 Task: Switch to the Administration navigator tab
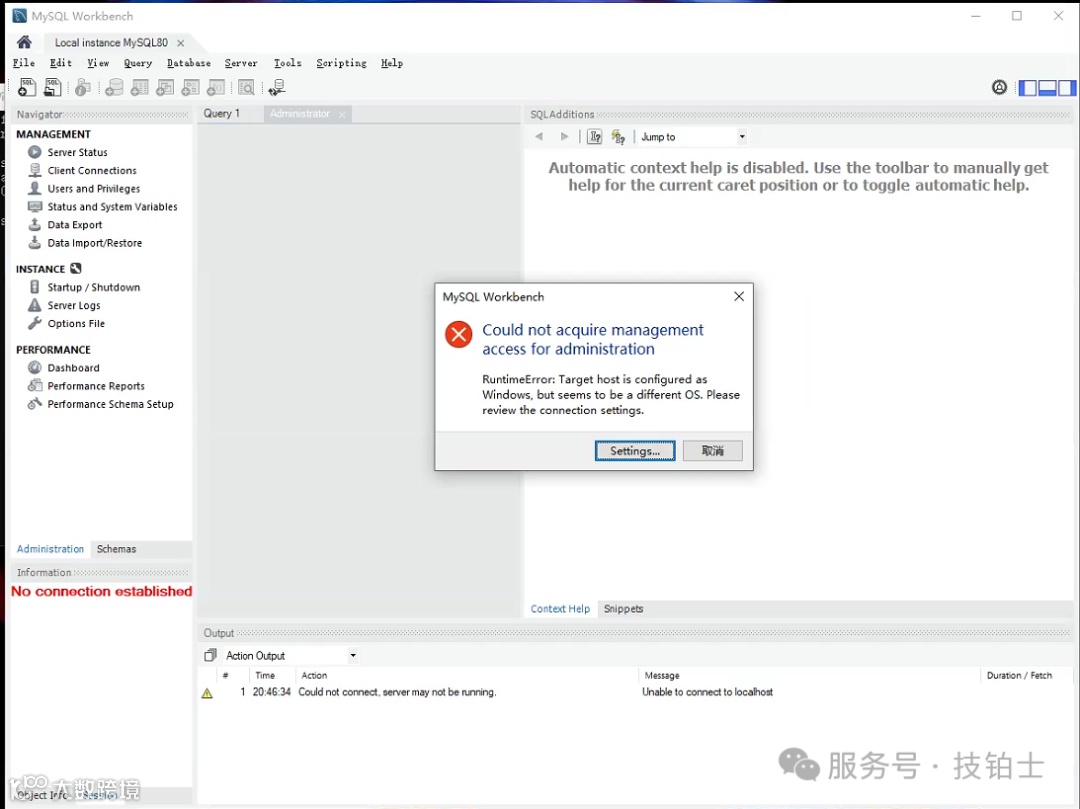(x=50, y=549)
